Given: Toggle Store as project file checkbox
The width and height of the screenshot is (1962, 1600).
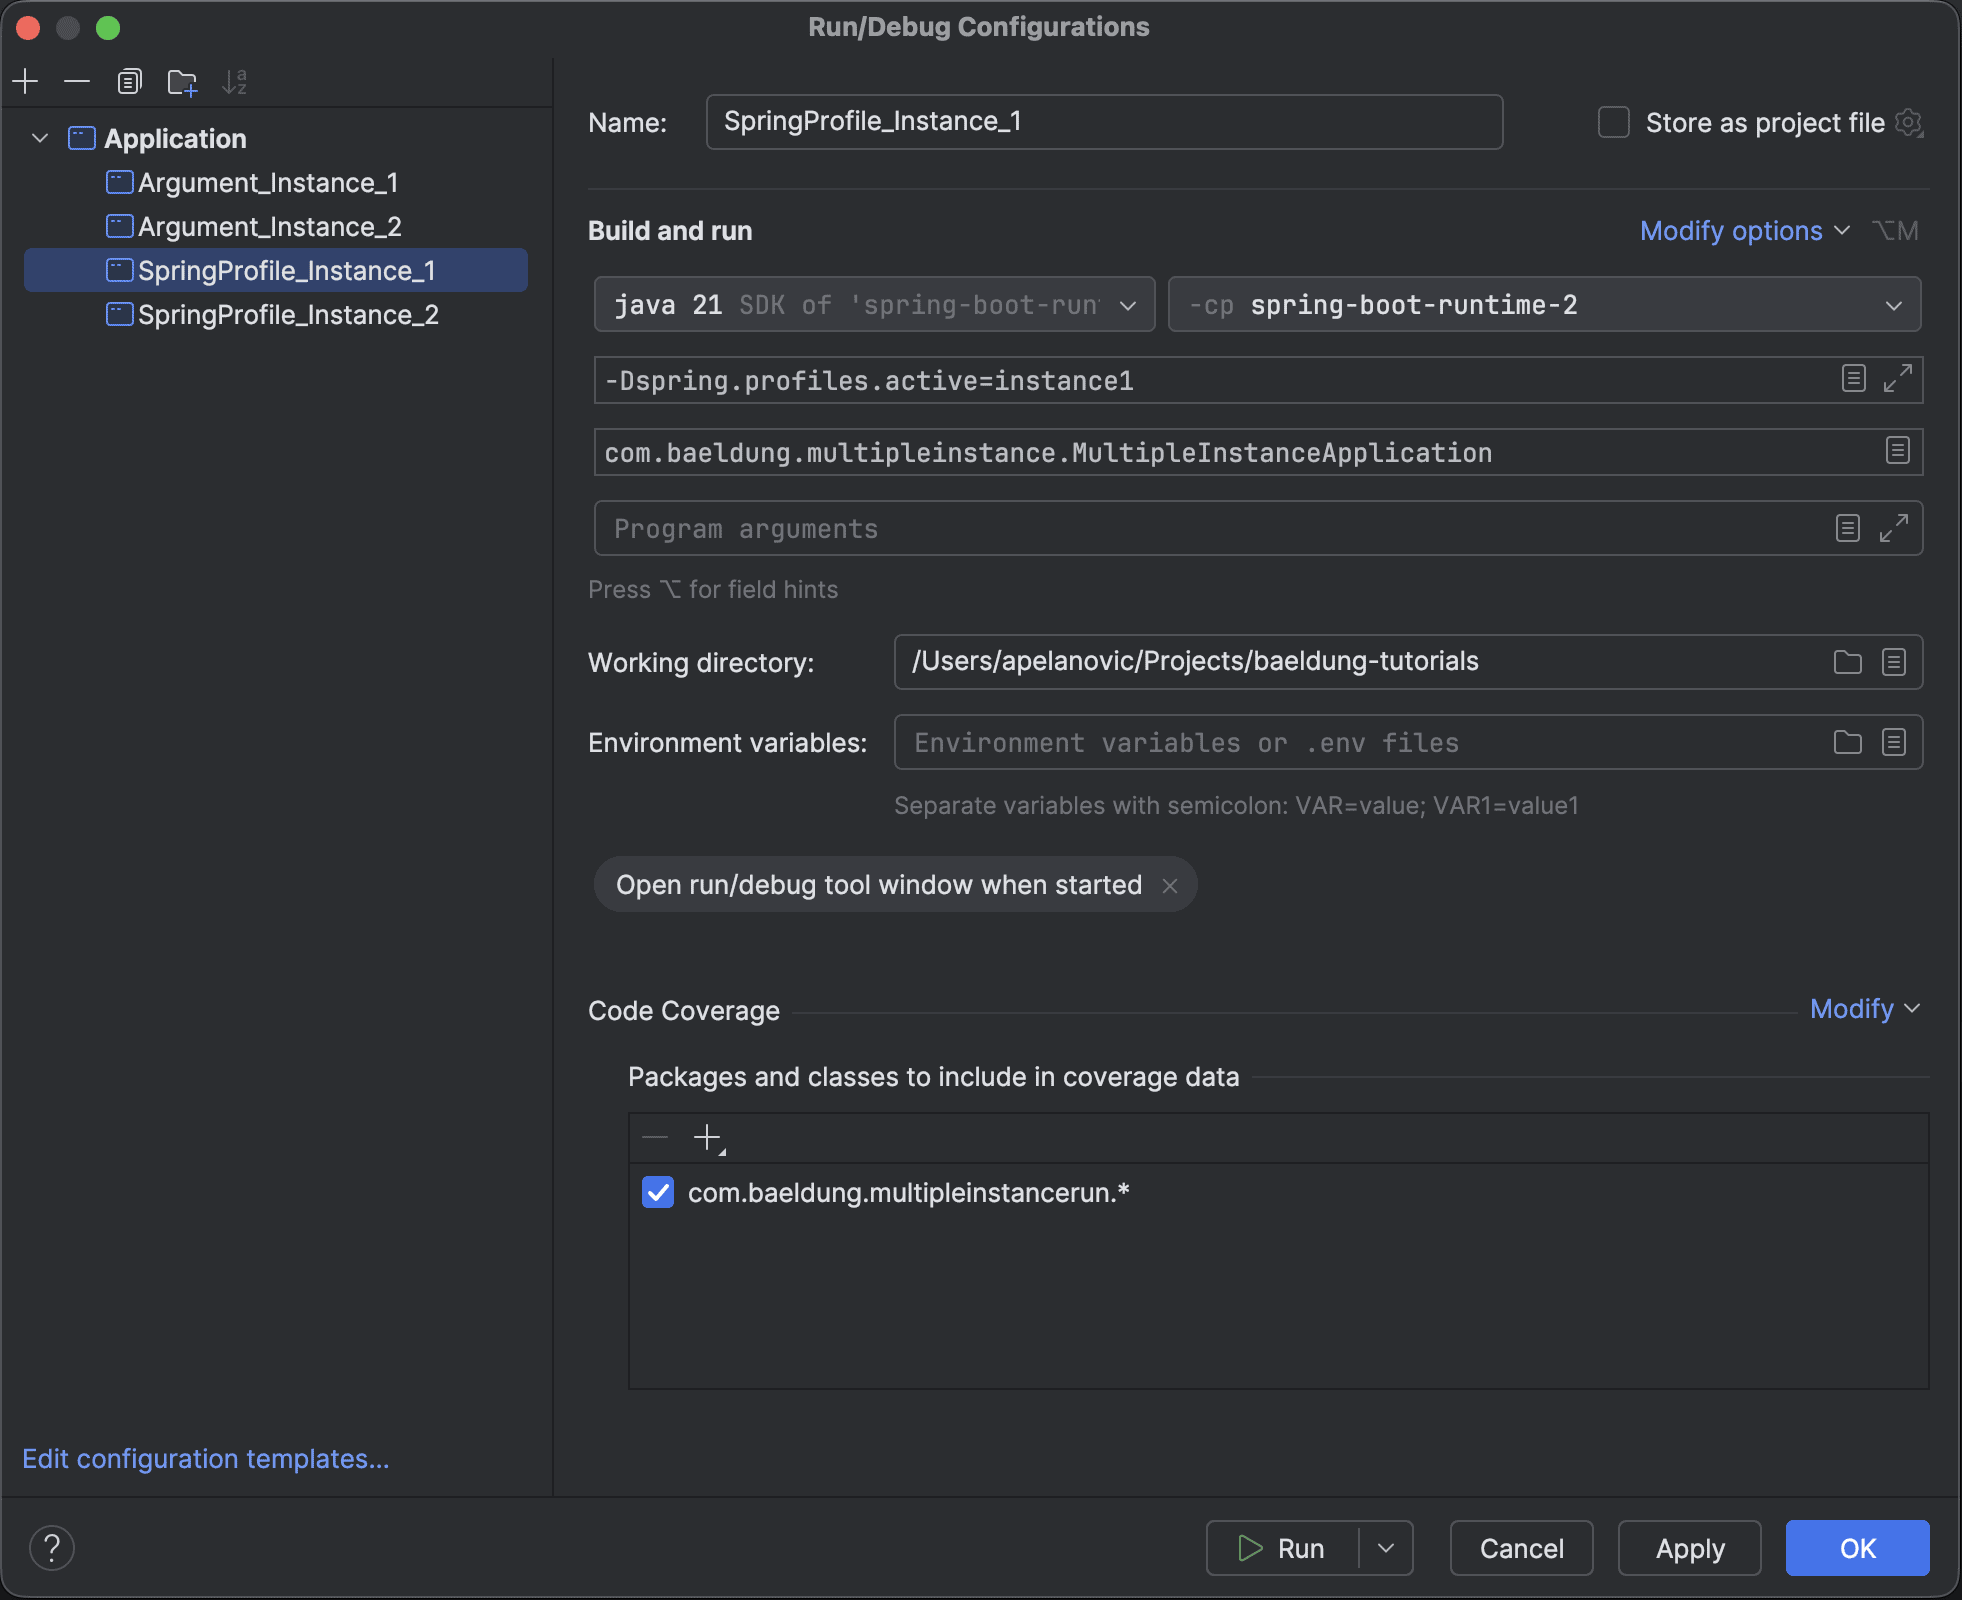Looking at the screenshot, I should tap(1613, 122).
